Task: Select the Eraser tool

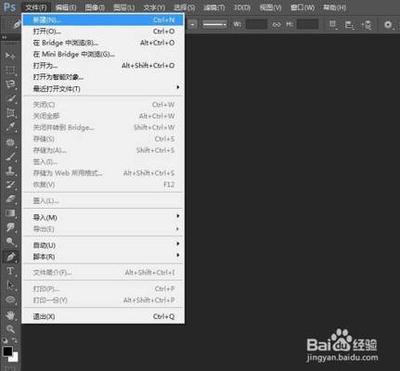Action: [10, 199]
